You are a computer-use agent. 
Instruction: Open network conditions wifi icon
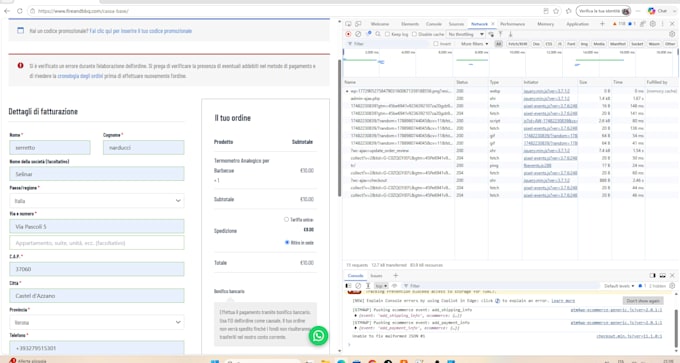coord(491,34)
